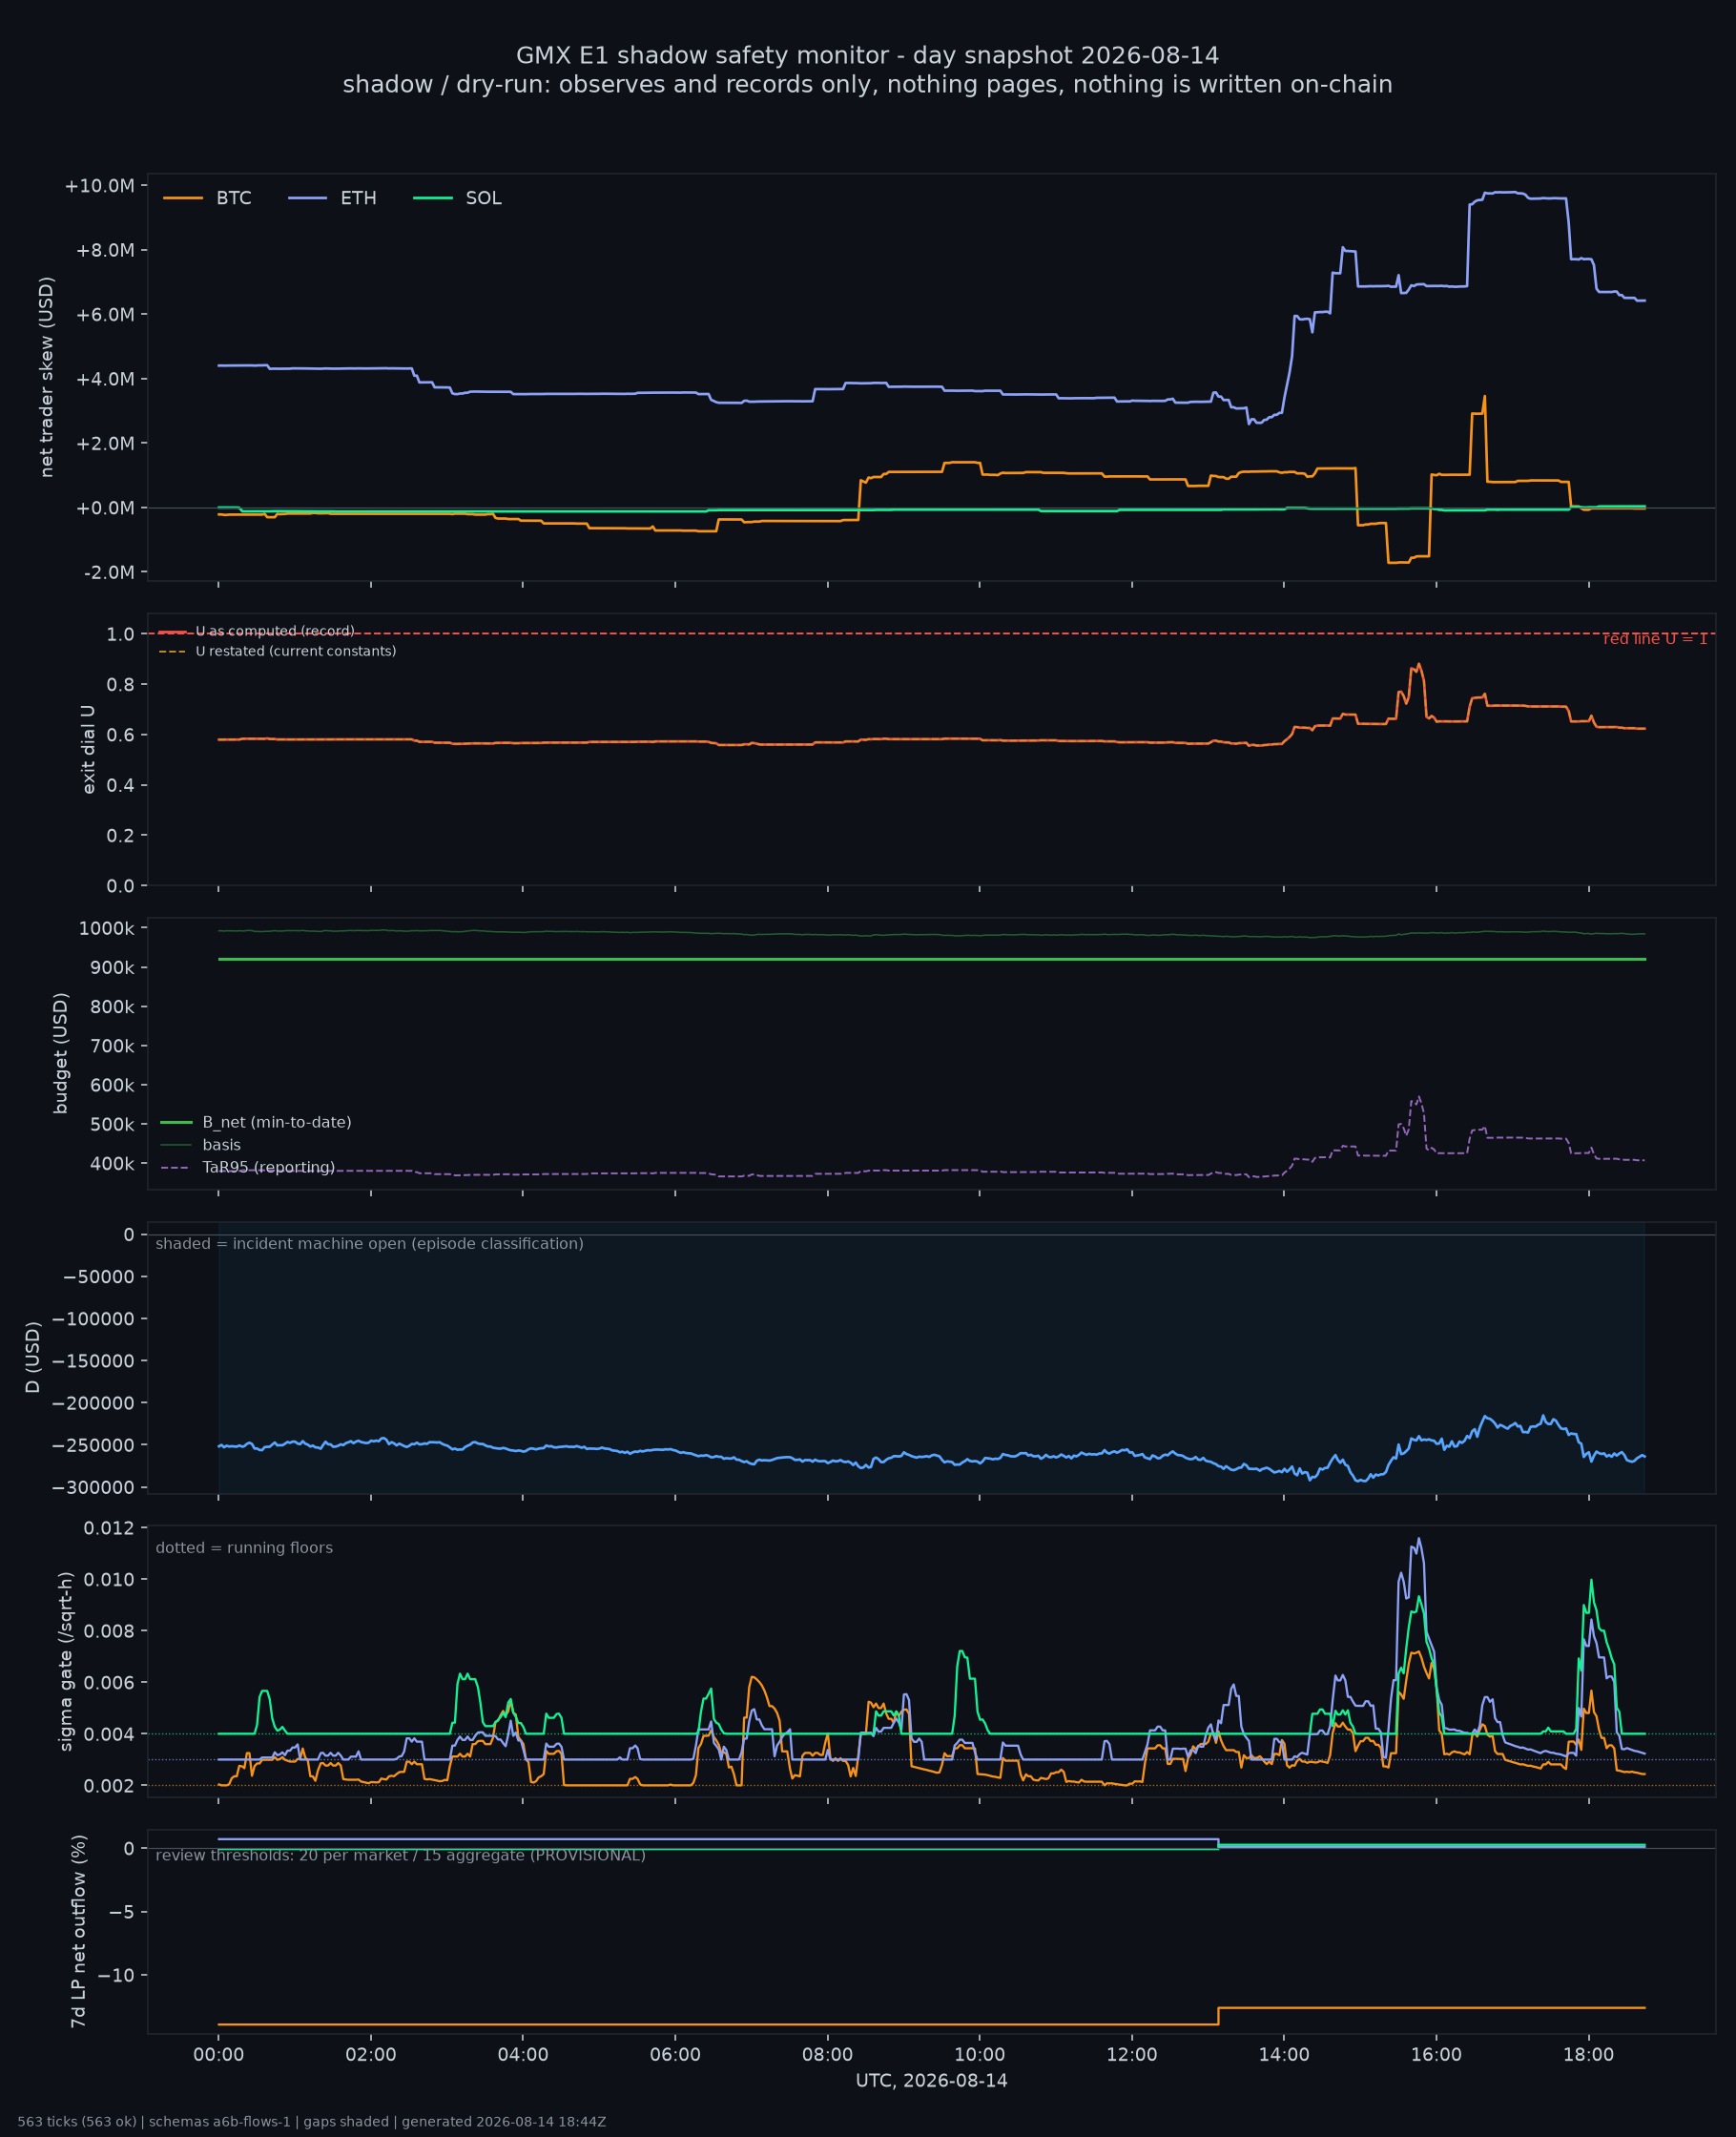Click the ETH sigma gate spike peak above 0.011
This screenshot has height=2137, width=1736.
pos(1418,1542)
